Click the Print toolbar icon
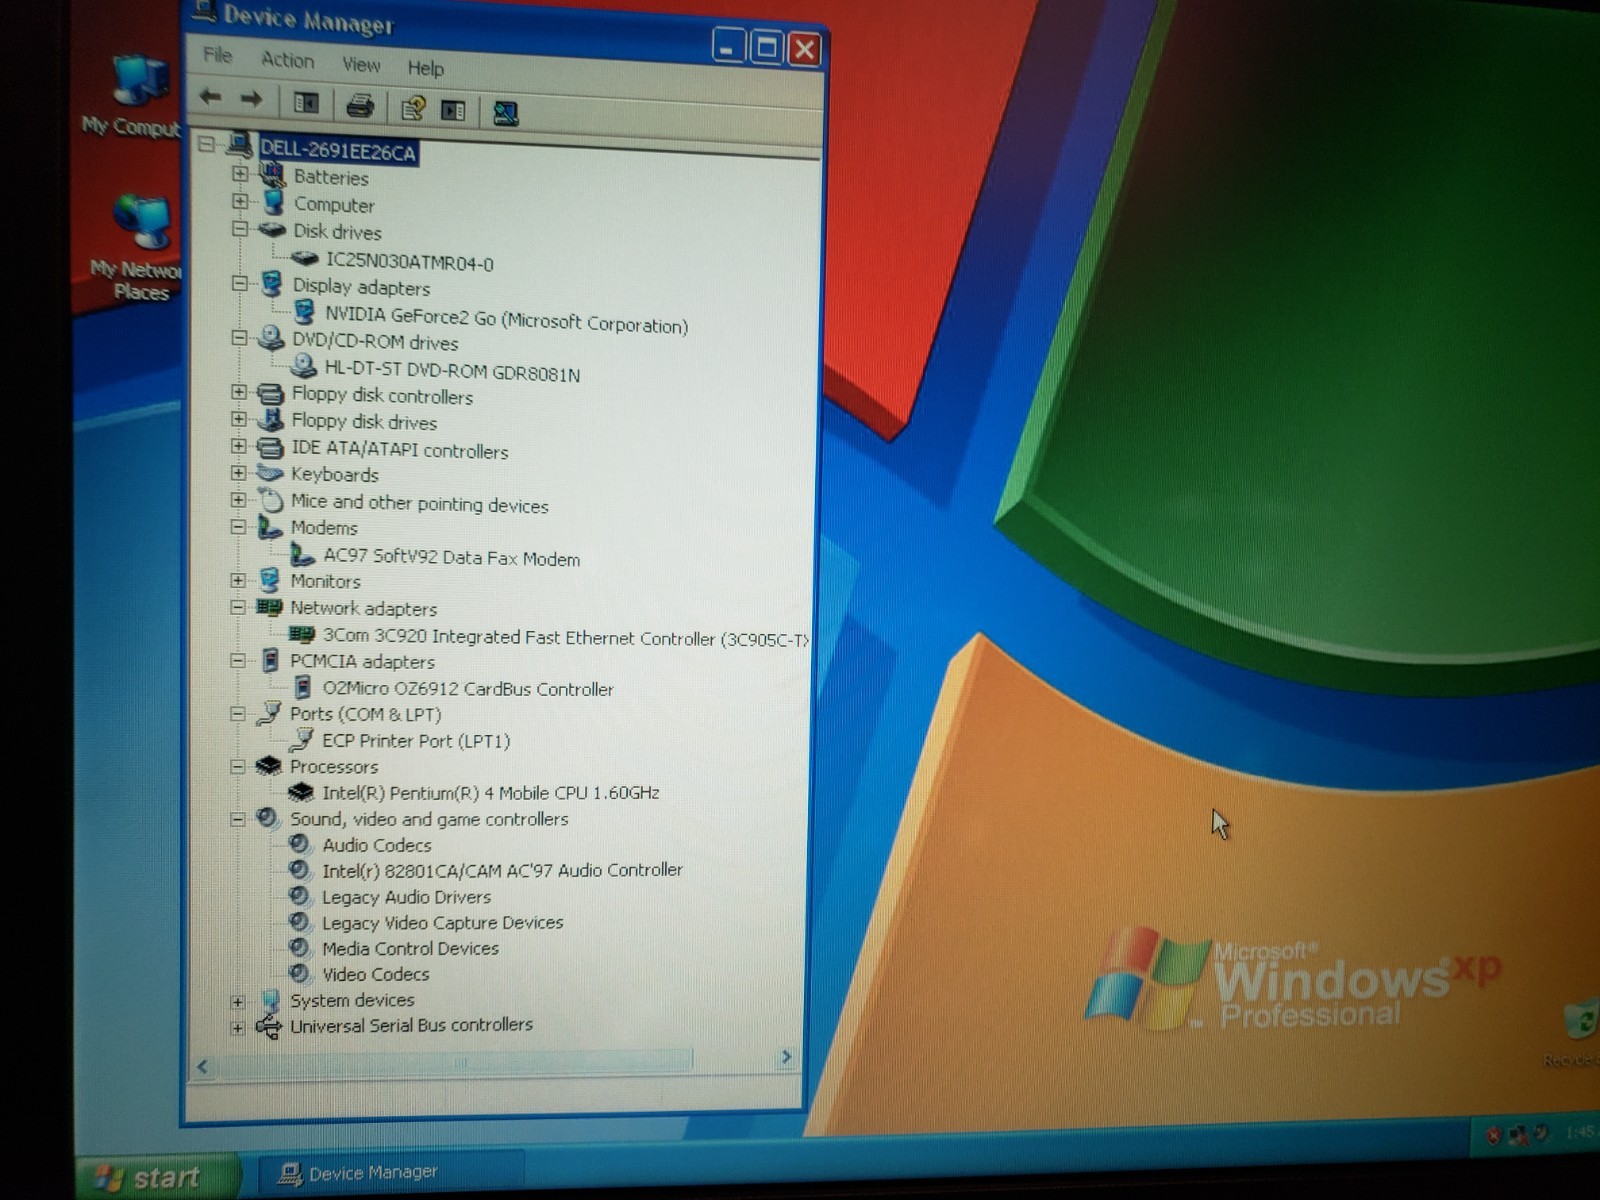1600x1200 pixels. point(359,105)
